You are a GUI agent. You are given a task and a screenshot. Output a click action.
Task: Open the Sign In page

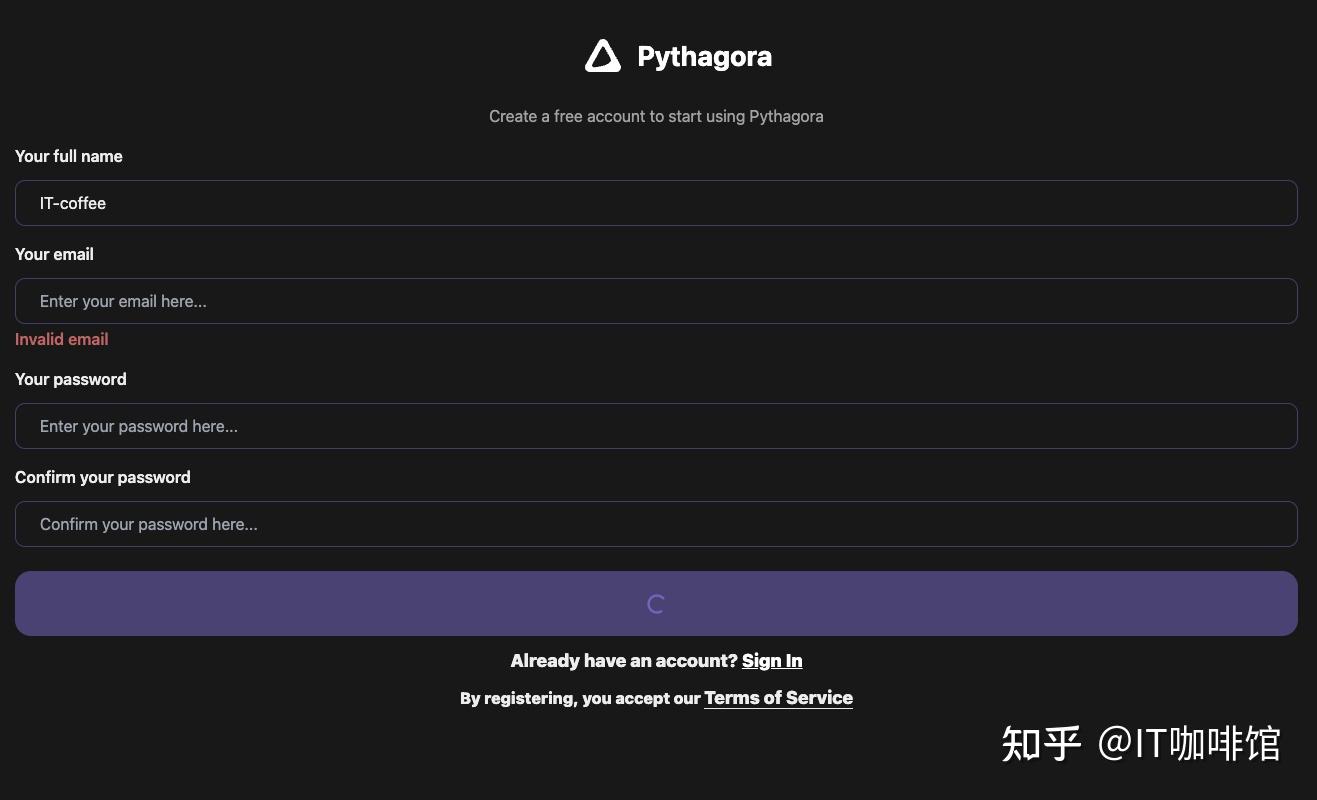772,660
